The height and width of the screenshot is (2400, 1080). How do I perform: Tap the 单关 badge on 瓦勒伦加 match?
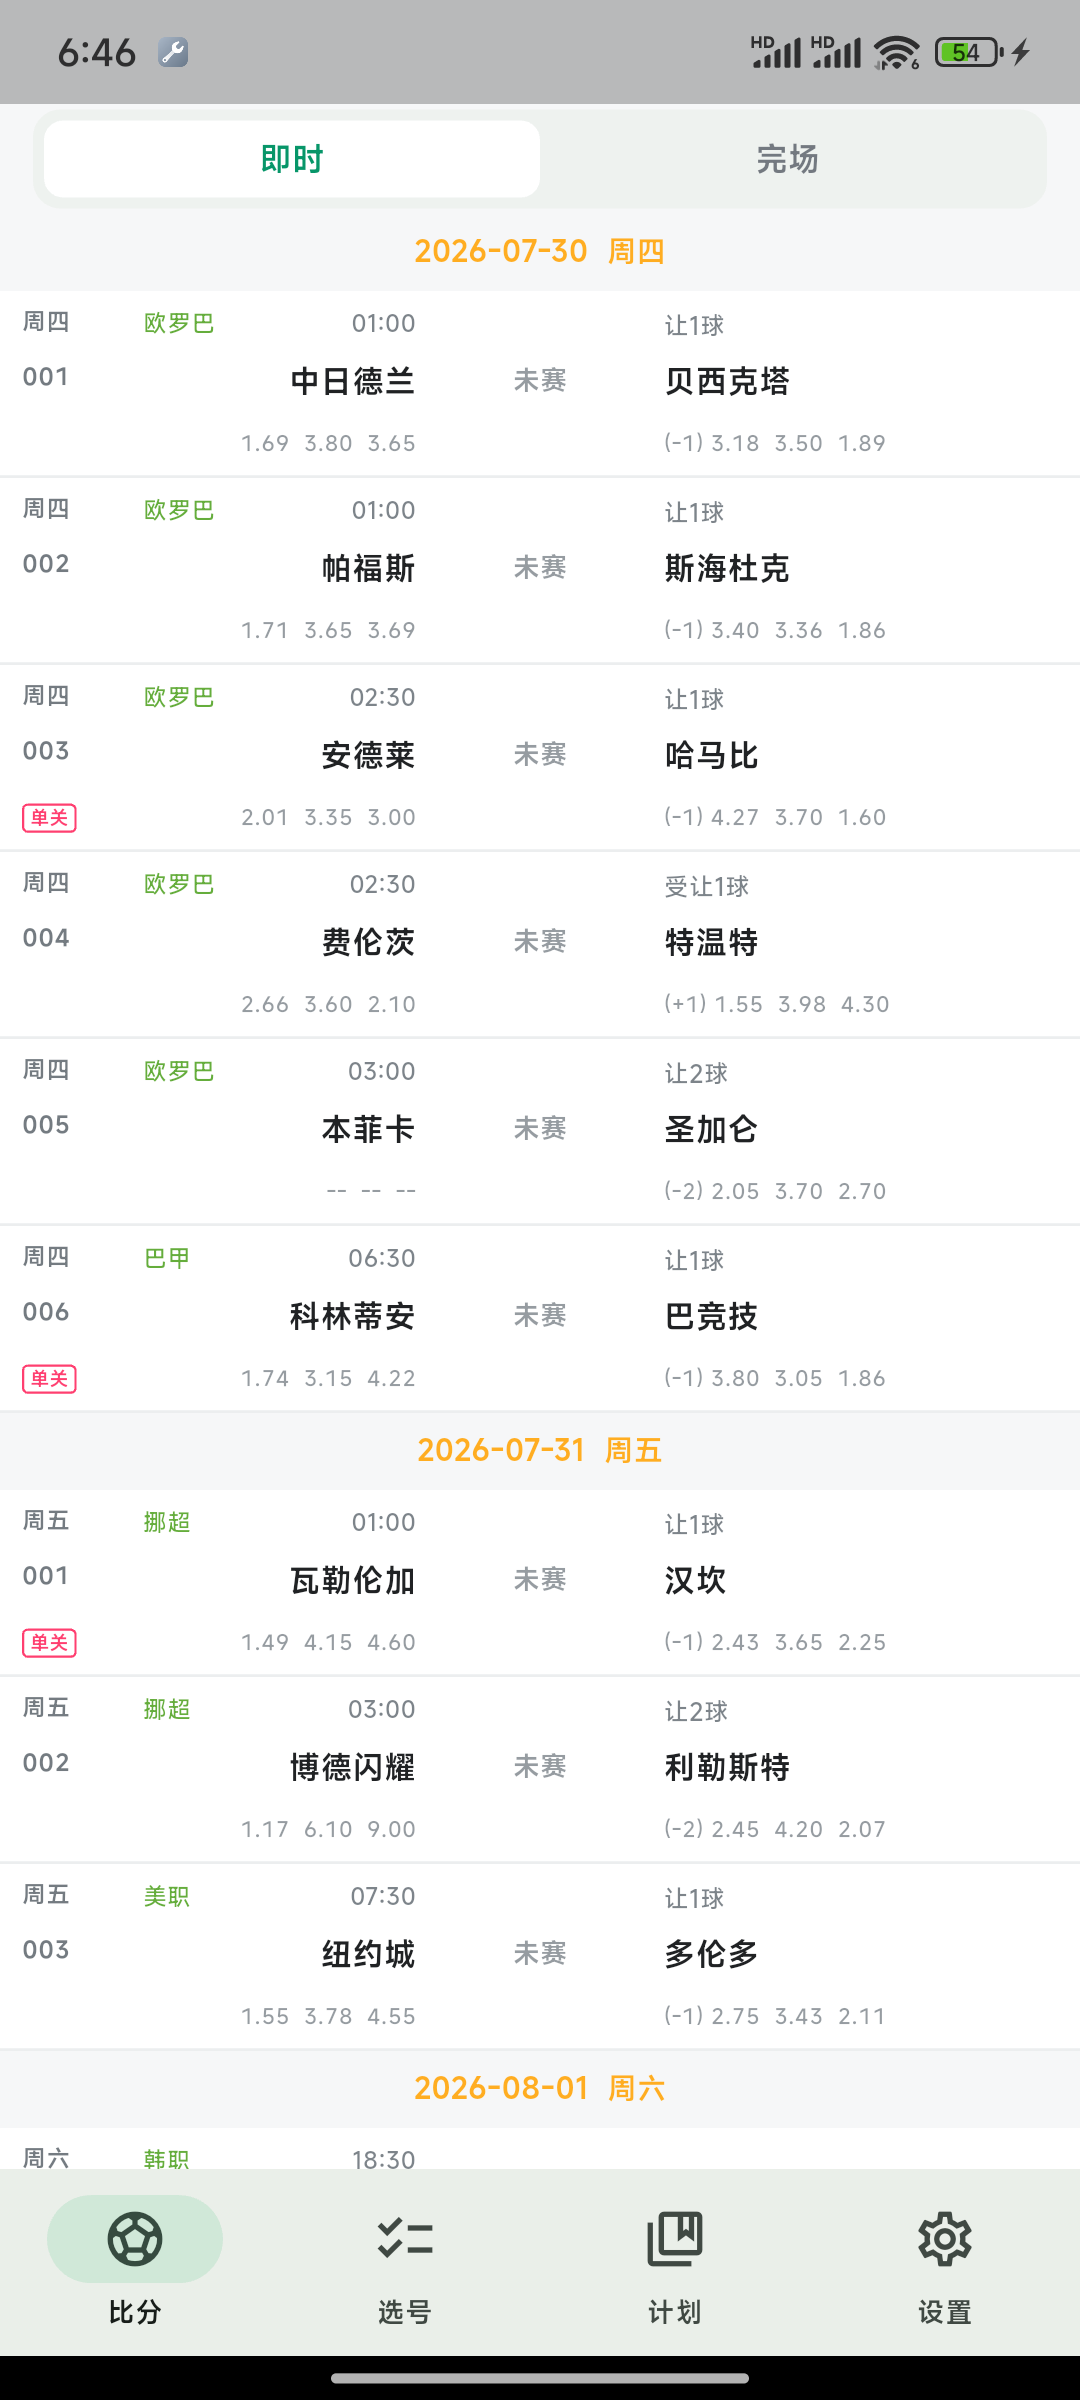49,1643
